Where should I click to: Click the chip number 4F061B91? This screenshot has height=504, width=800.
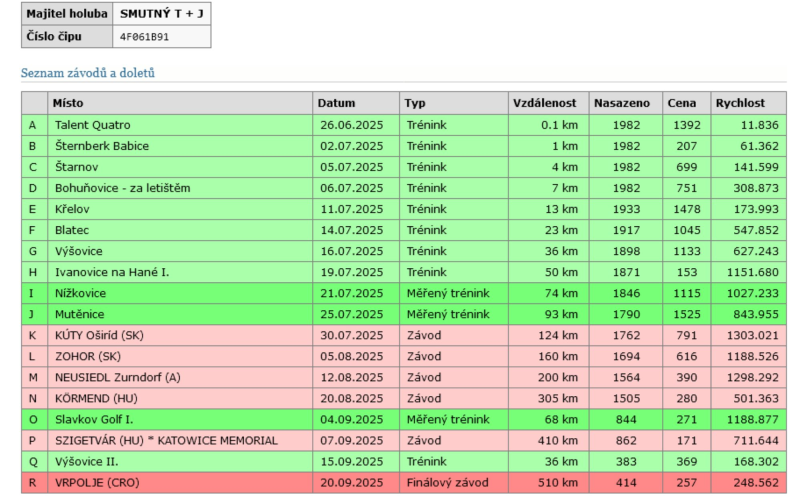(x=144, y=38)
